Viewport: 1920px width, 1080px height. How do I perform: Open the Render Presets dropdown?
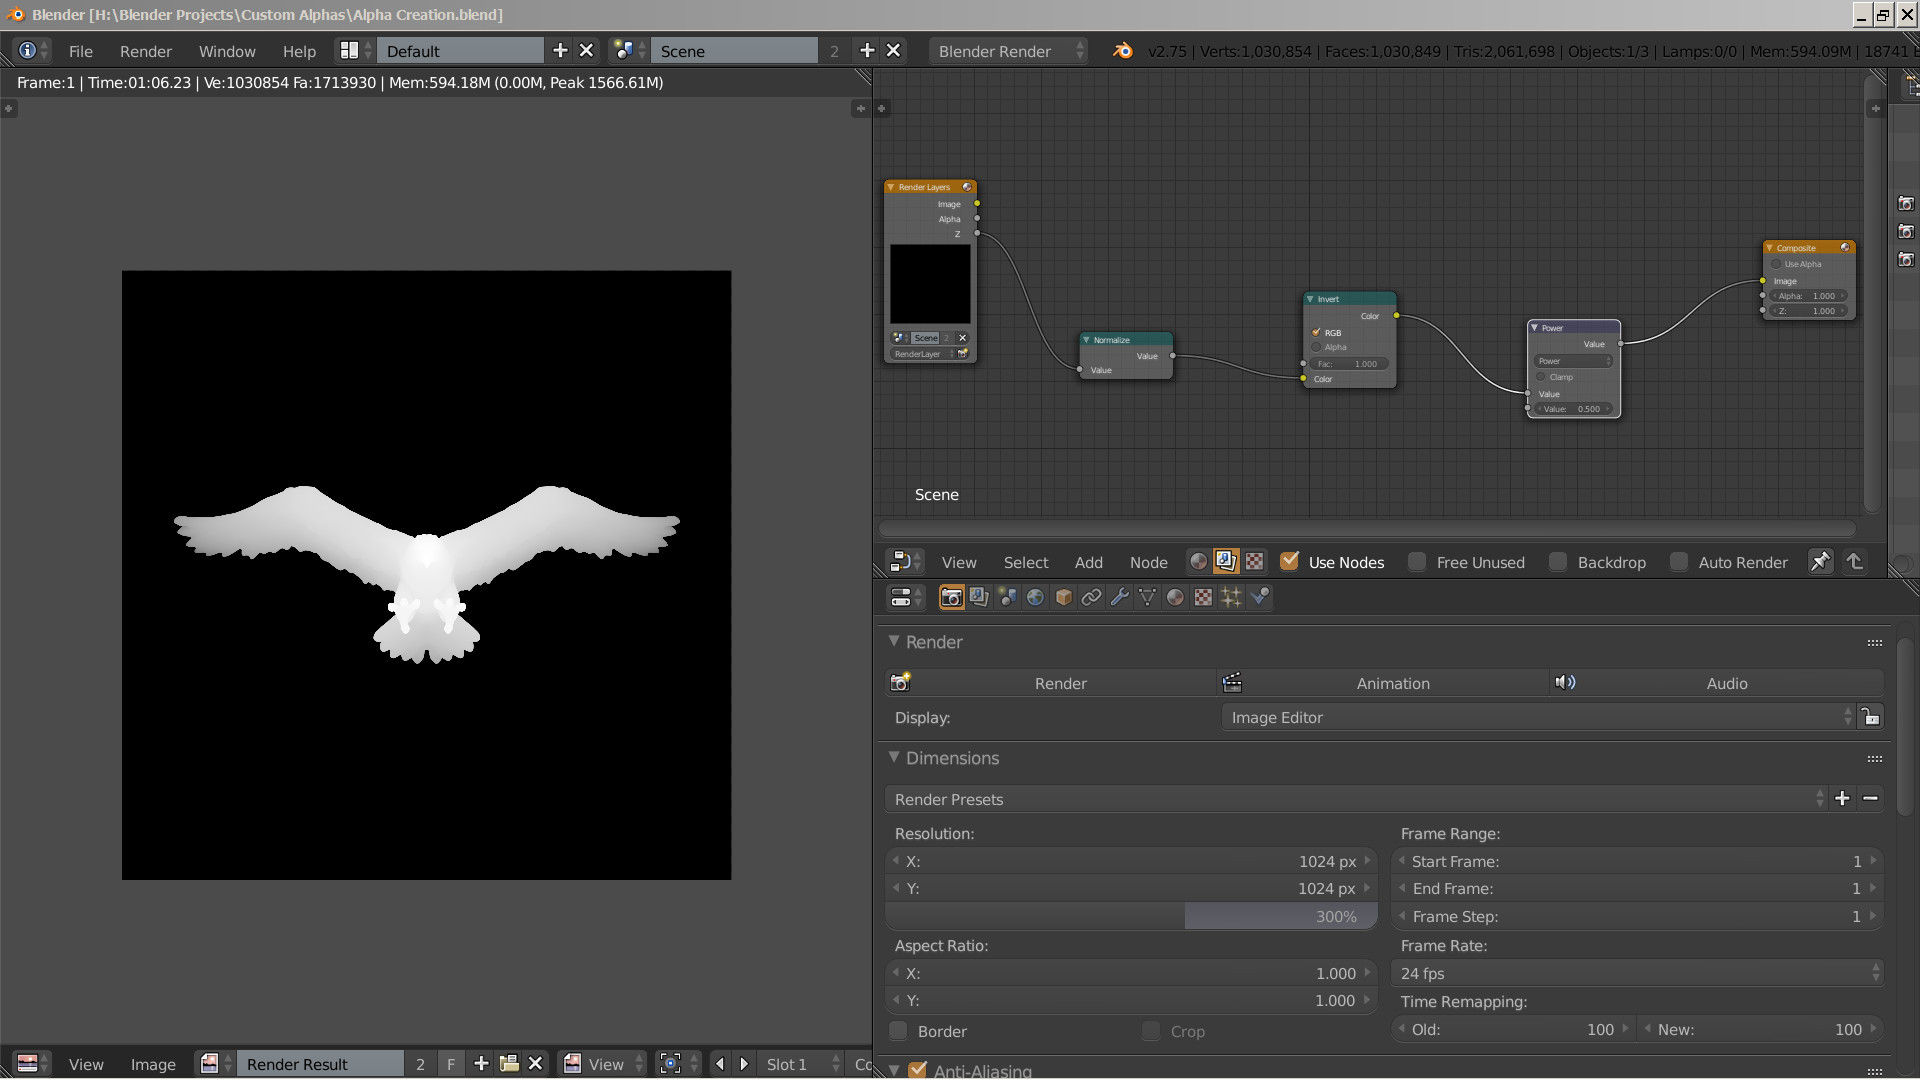tap(1356, 799)
